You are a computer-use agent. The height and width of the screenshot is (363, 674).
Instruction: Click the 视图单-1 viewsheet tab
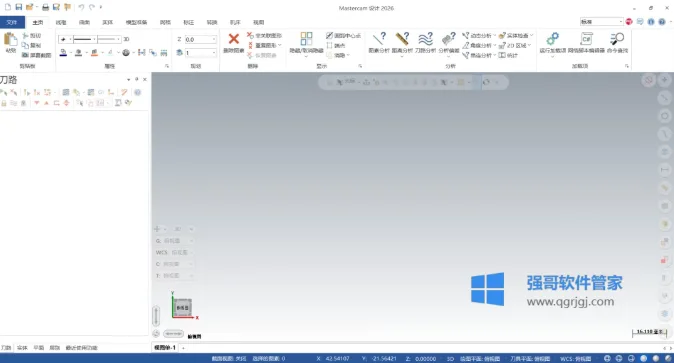(165, 348)
